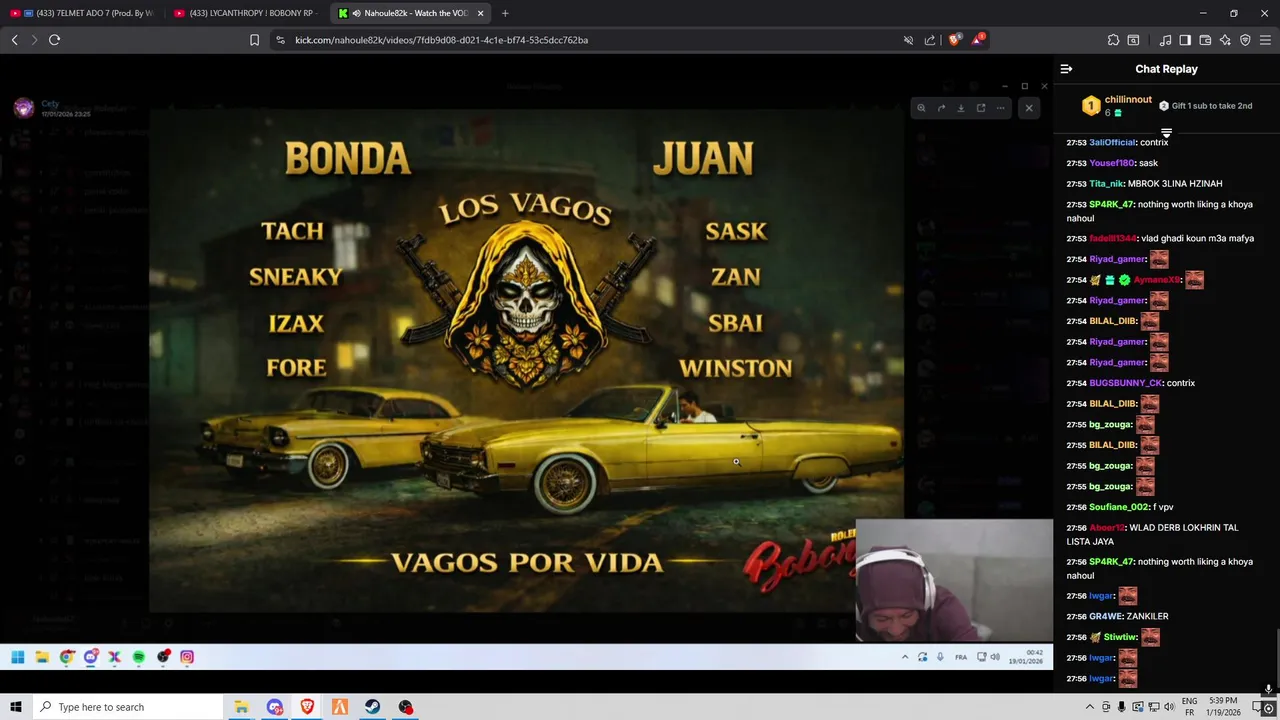Open Brave Shields lion icon

(x=955, y=40)
